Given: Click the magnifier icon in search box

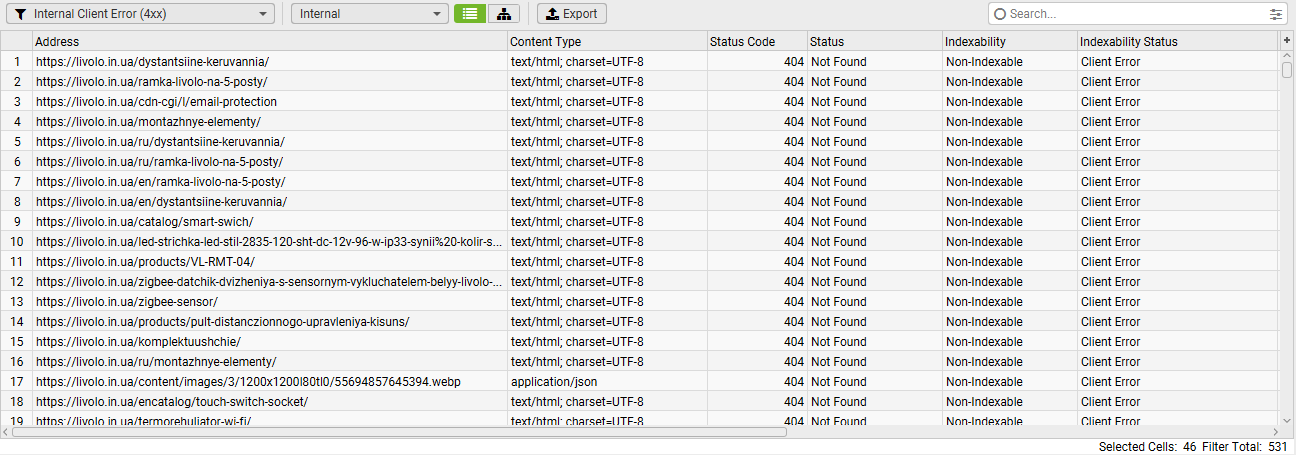Looking at the screenshot, I should [x=999, y=14].
